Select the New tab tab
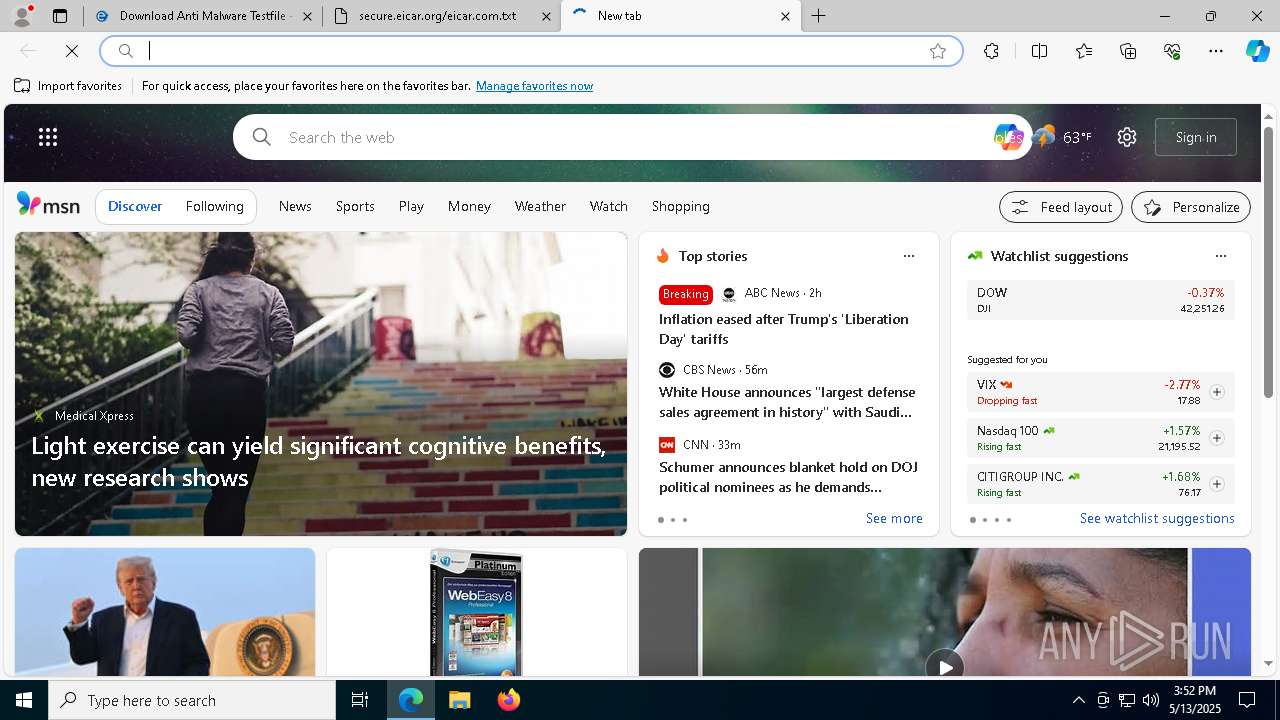This screenshot has height=720, width=1280. coord(681,16)
